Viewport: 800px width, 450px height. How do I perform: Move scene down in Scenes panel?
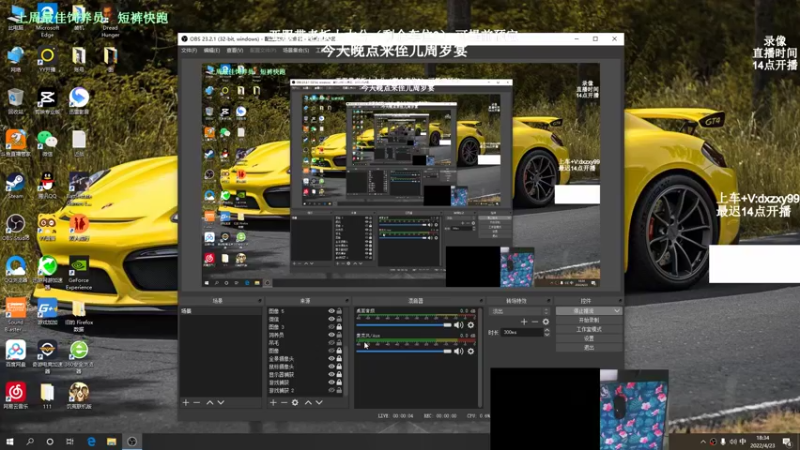(x=221, y=403)
